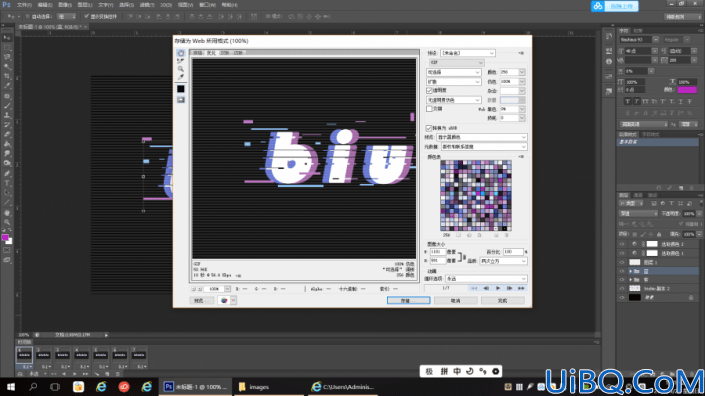
Task: Play the animation in the dialog
Action: tap(498, 288)
